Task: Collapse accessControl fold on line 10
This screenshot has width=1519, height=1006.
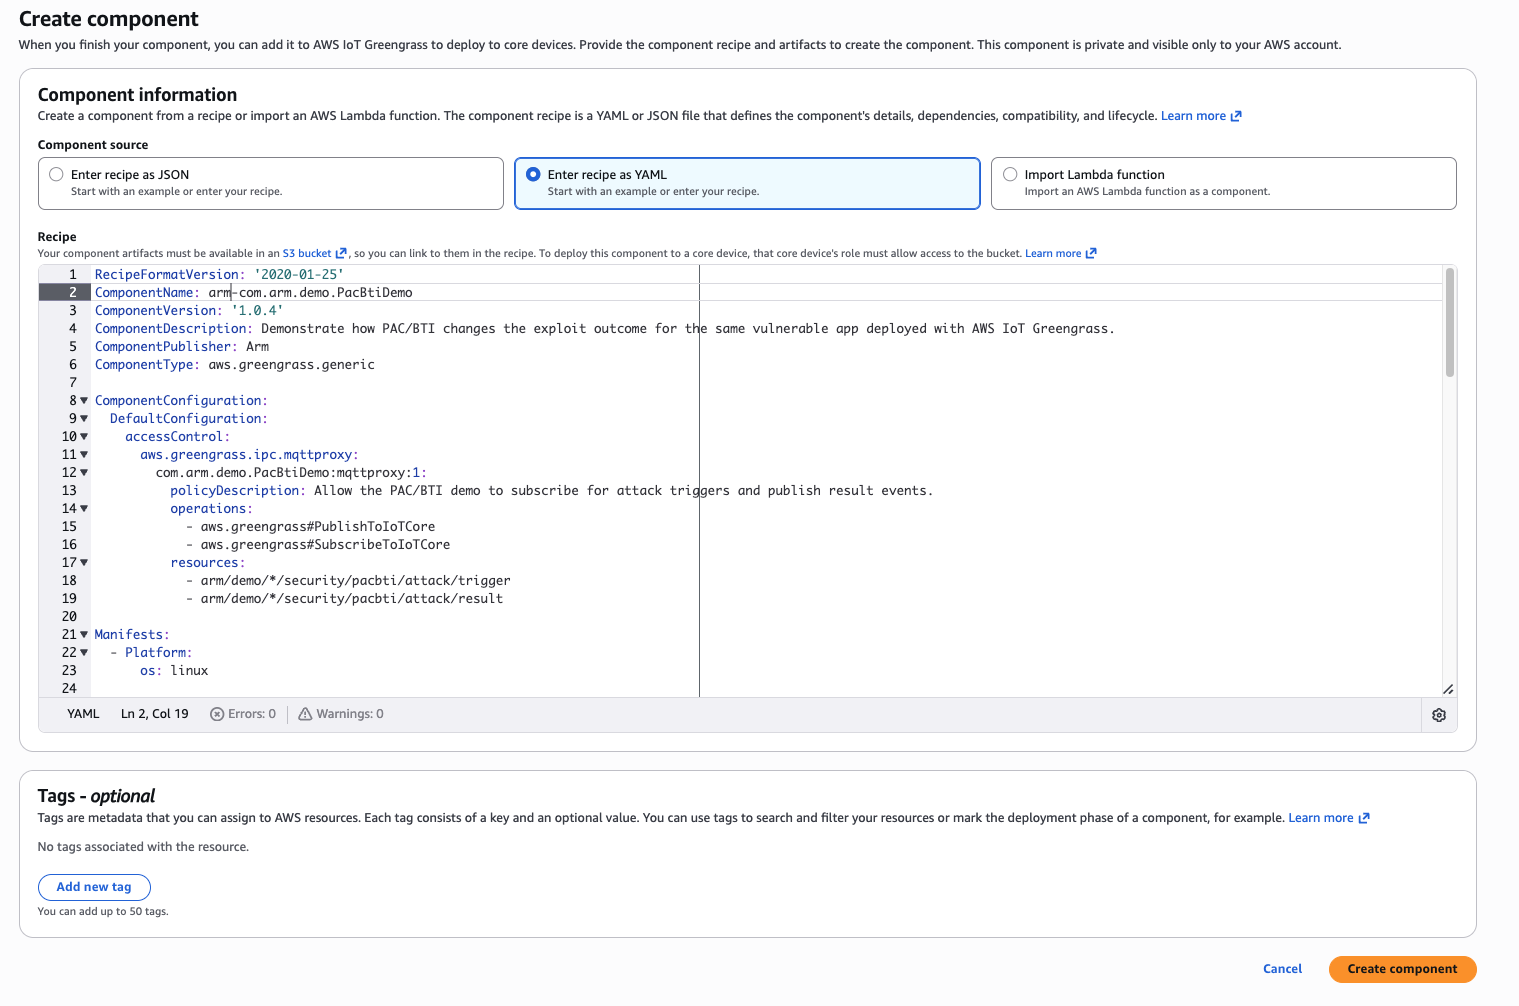Action: pyautogui.click(x=84, y=437)
